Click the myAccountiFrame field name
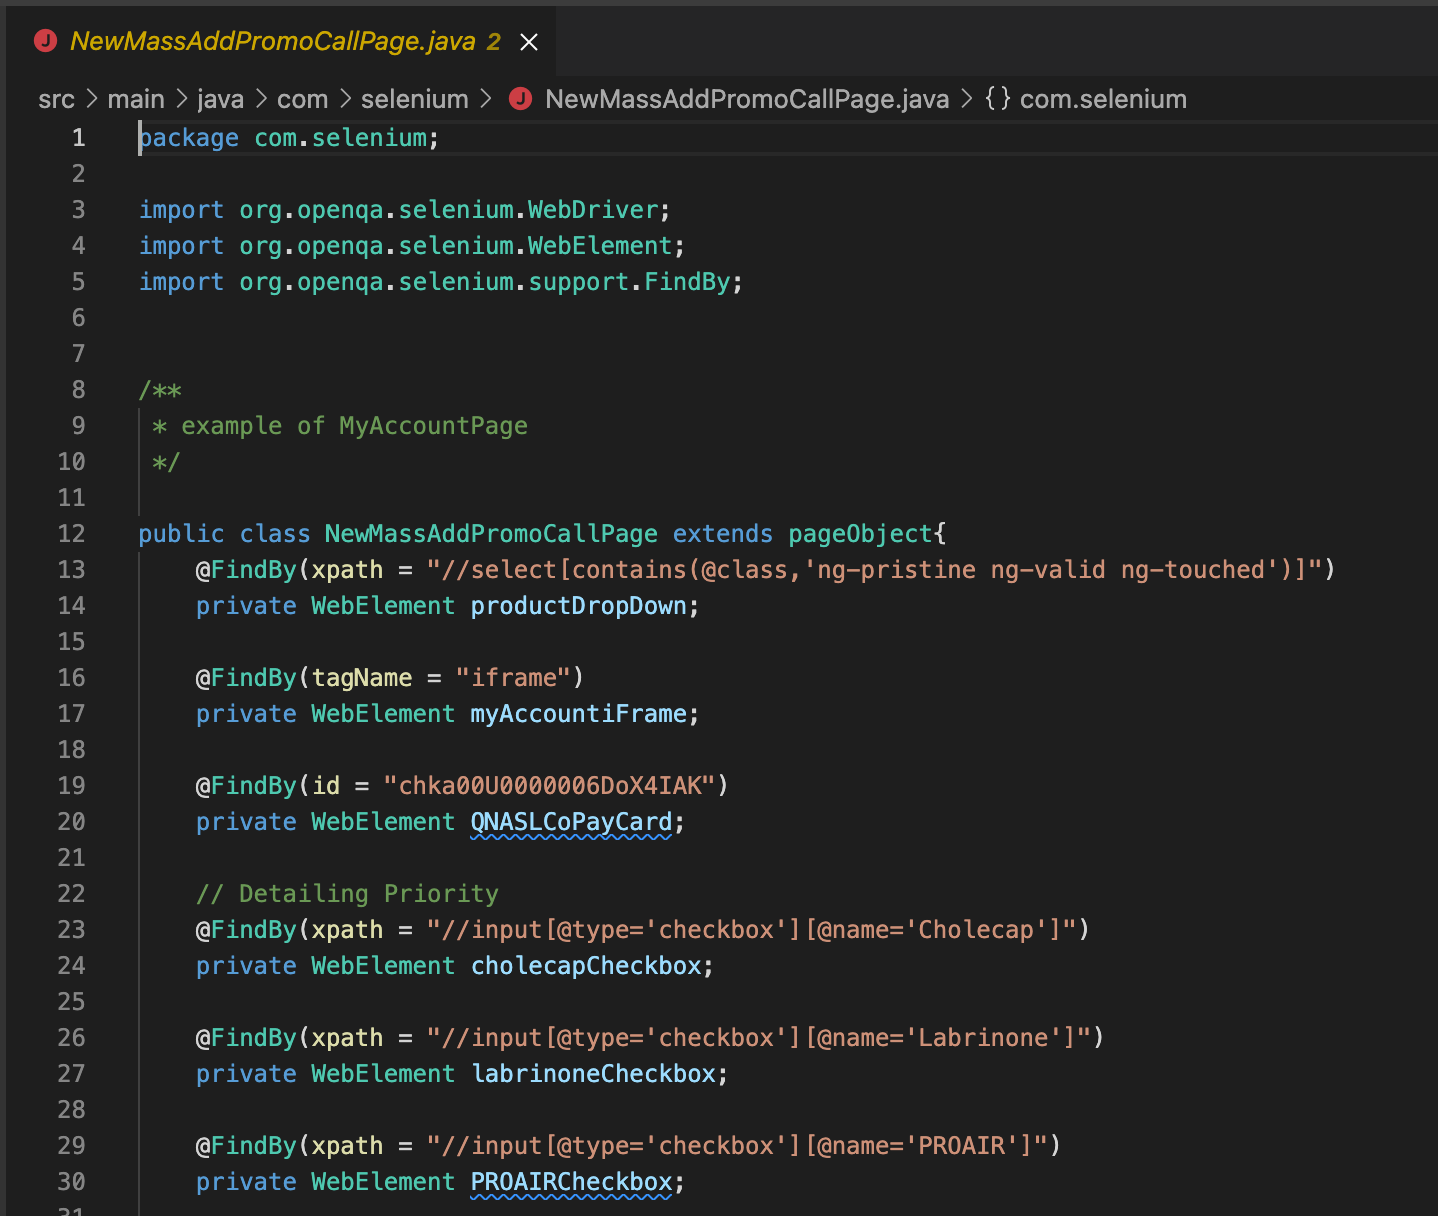Screen dimensions: 1438x1216 click(x=579, y=713)
